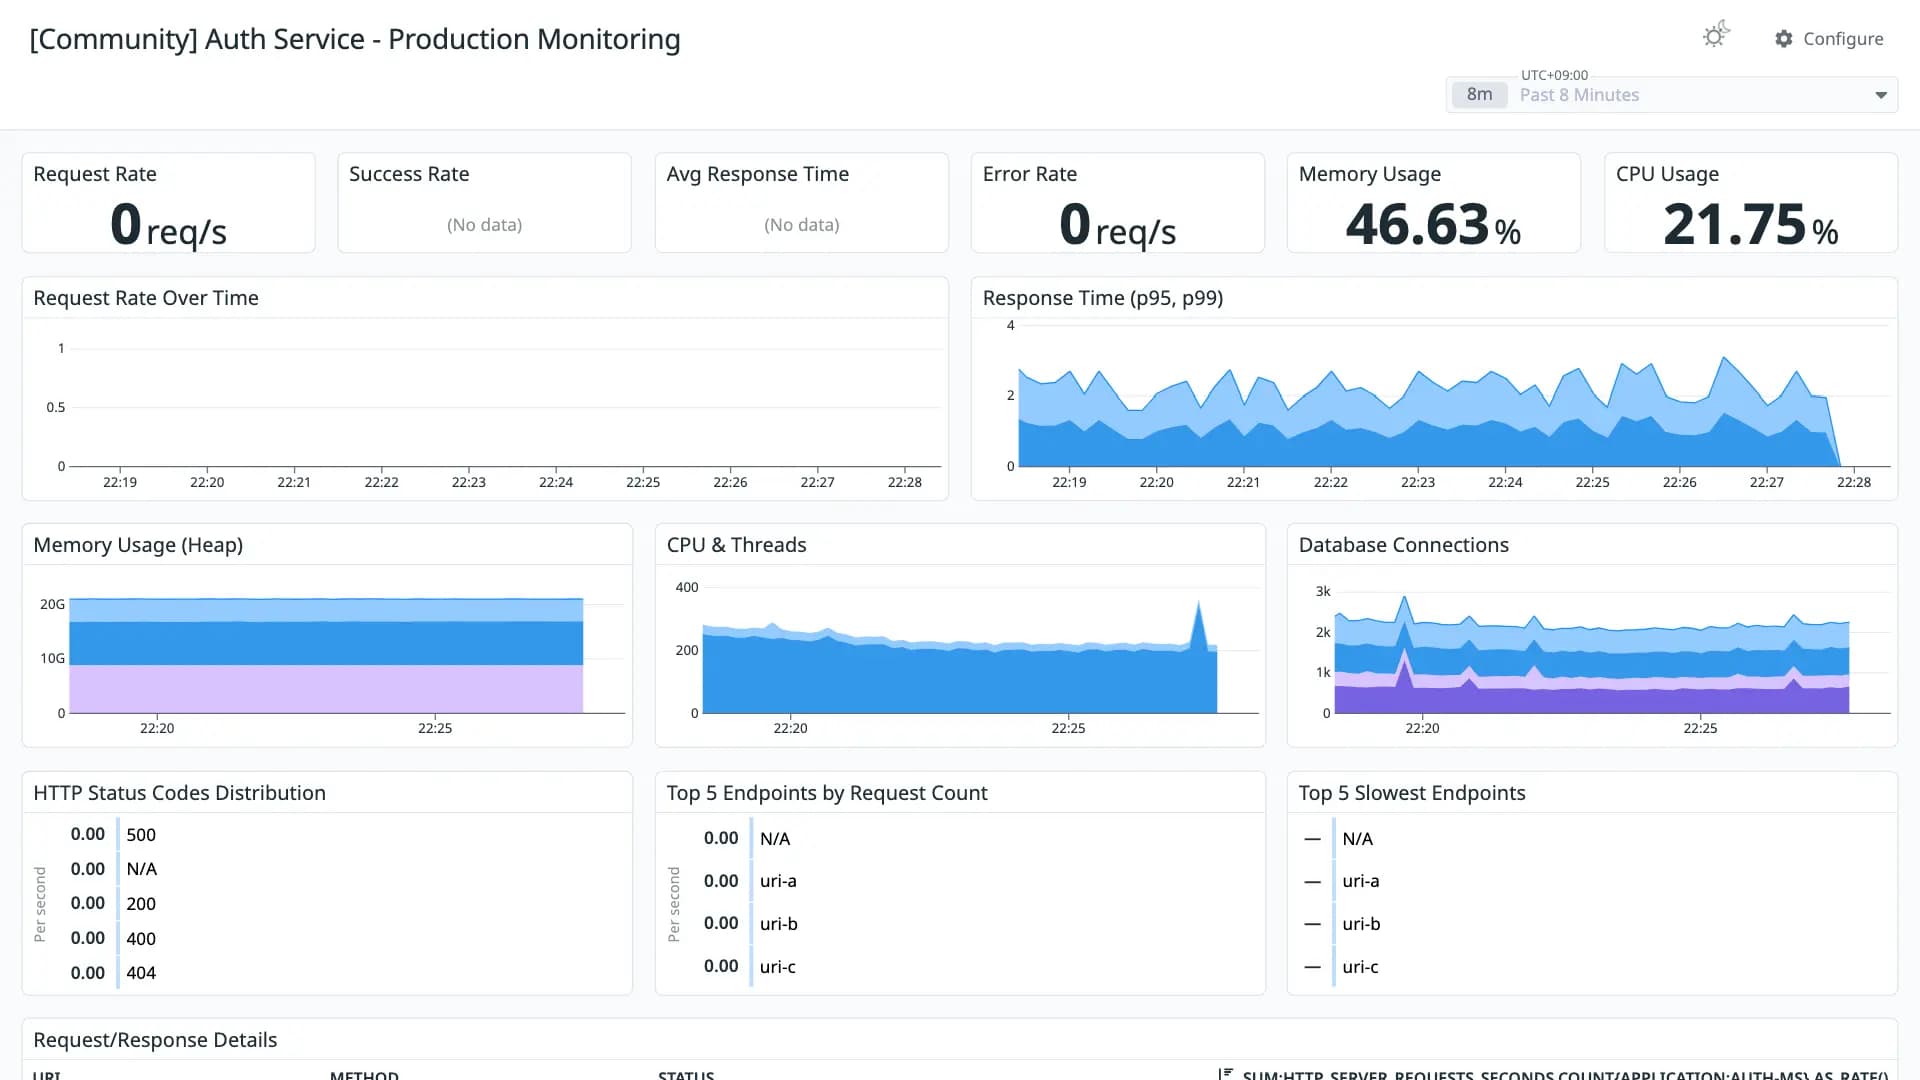Click the Database Connections chart title
Image resolution: width=1920 pixels, height=1080 pixels.
click(1403, 545)
